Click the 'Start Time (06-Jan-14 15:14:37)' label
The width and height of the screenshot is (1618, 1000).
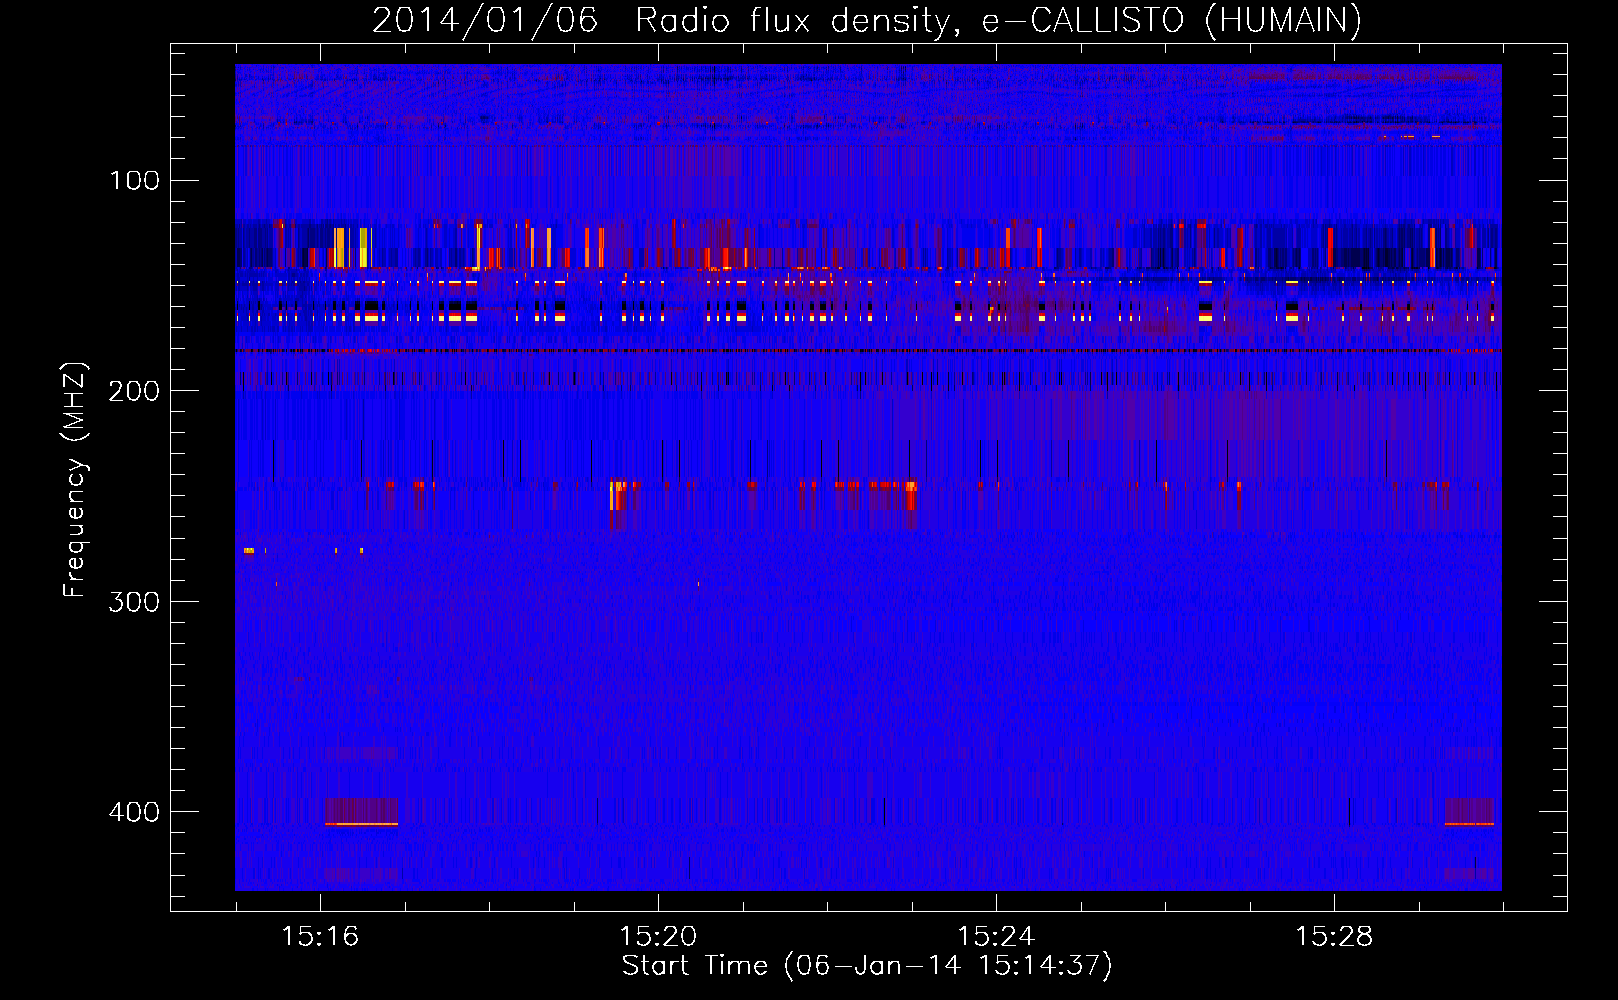(x=867, y=966)
